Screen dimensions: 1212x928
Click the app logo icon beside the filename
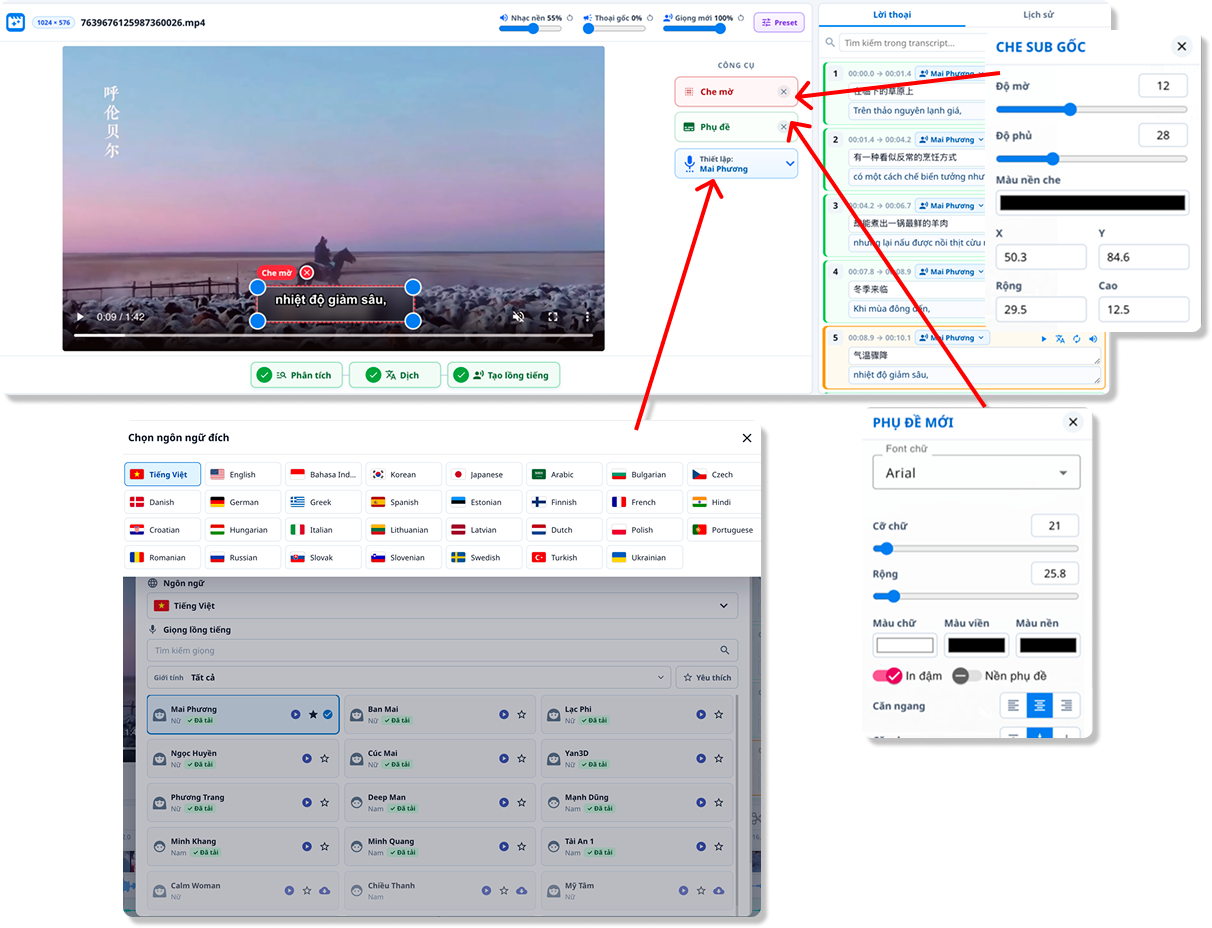15,22
